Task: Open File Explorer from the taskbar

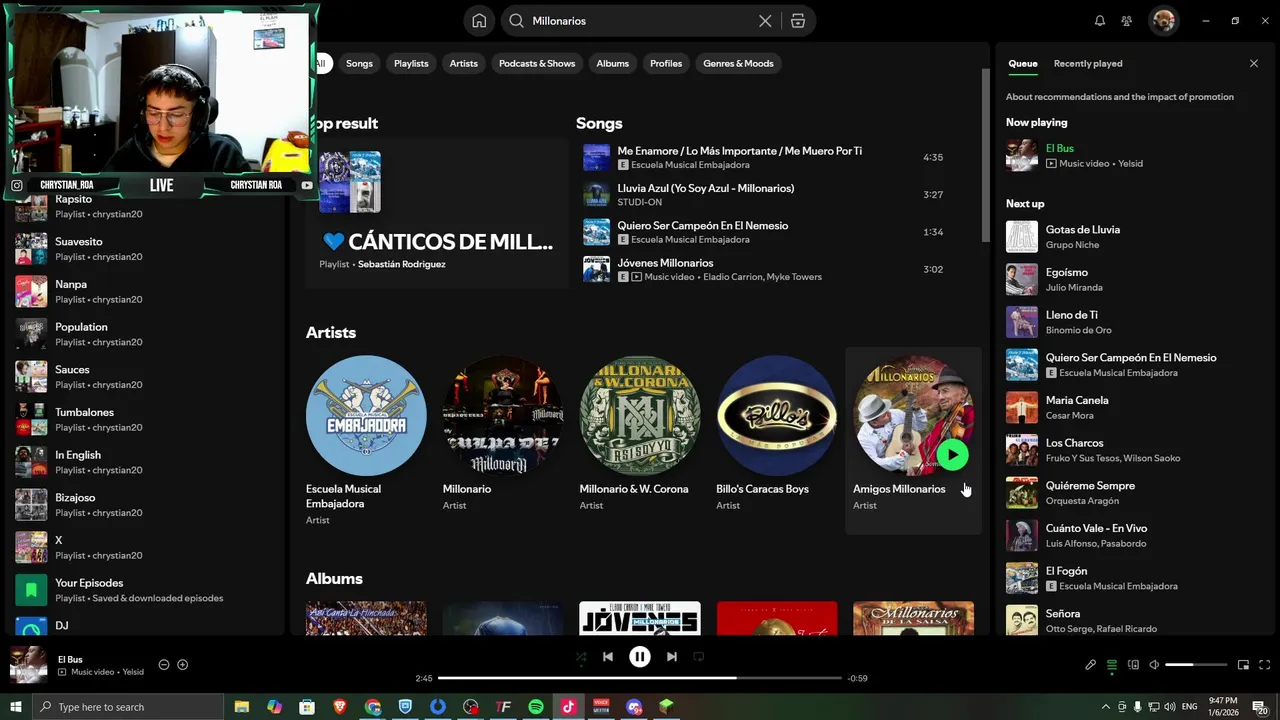Action: click(x=242, y=707)
